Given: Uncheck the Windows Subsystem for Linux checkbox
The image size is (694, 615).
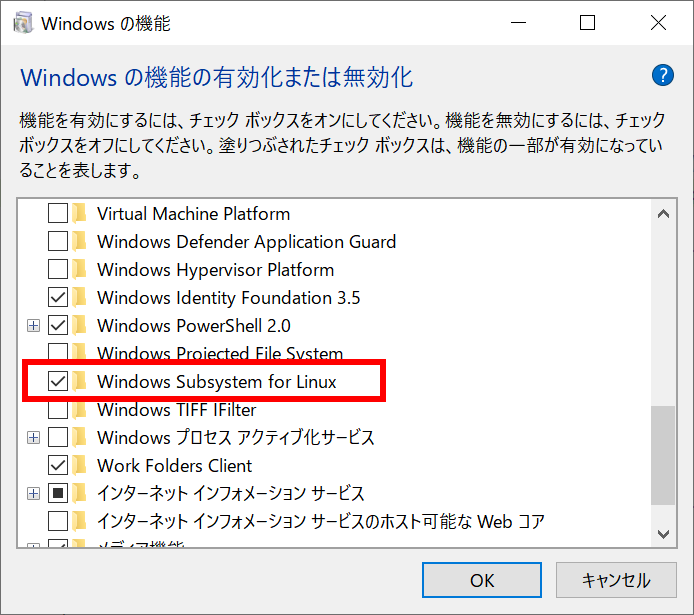Looking at the screenshot, I should click(x=58, y=381).
